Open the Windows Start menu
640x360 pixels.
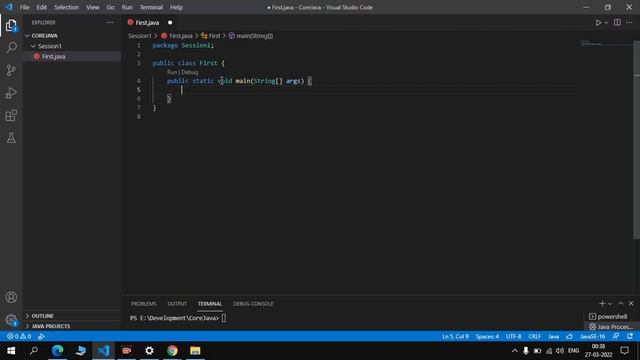click(x=11, y=351)
